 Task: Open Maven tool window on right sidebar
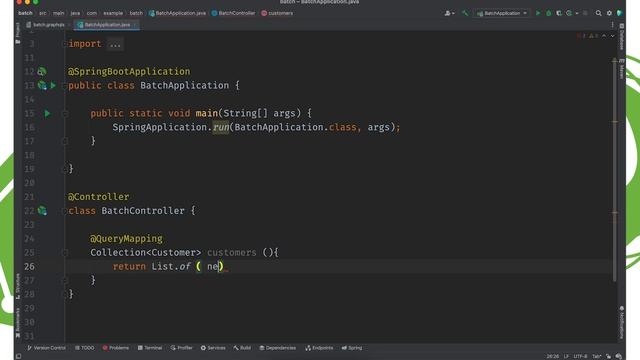coord(622,69)
